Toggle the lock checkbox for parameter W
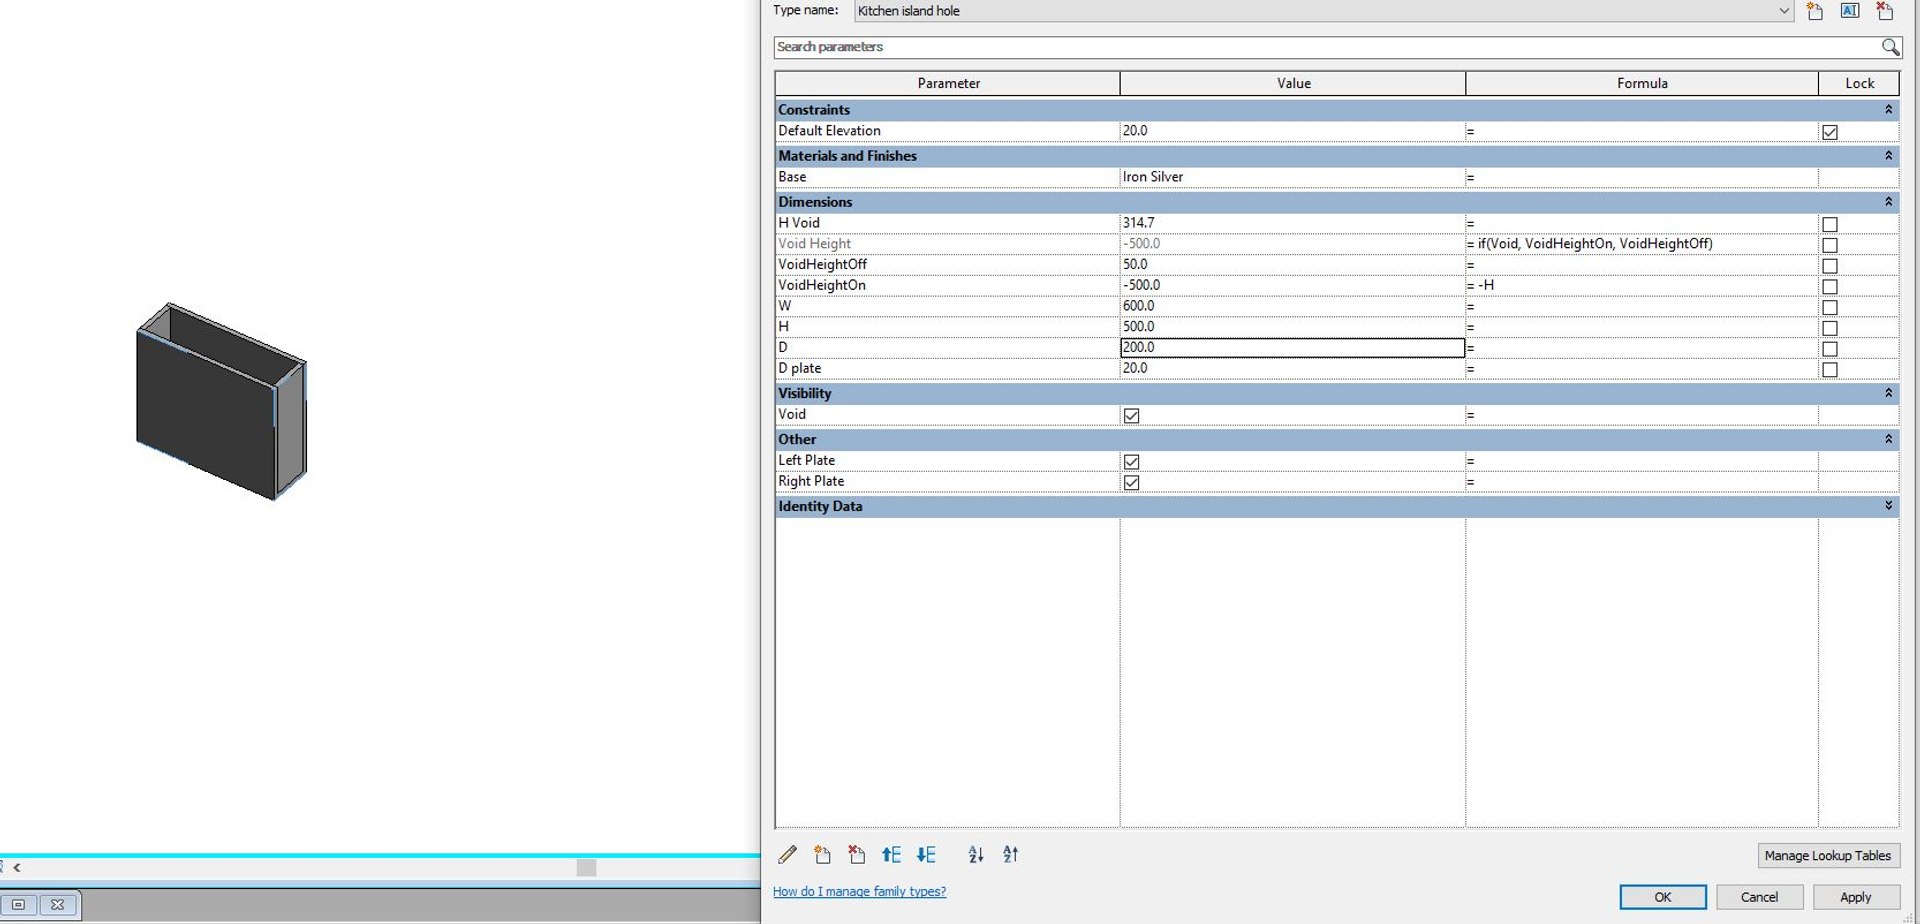Screen dimensions: 1920x924 pyautogui.click(x=1830, y=307)
